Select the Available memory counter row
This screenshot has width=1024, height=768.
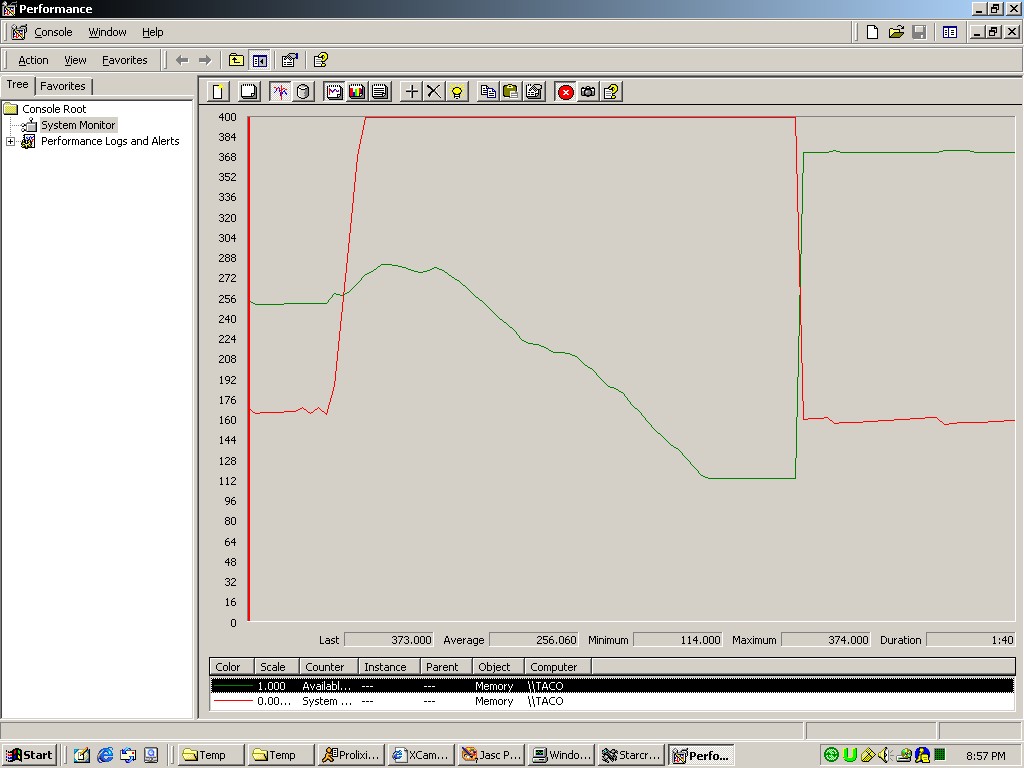tap(612, 686)
